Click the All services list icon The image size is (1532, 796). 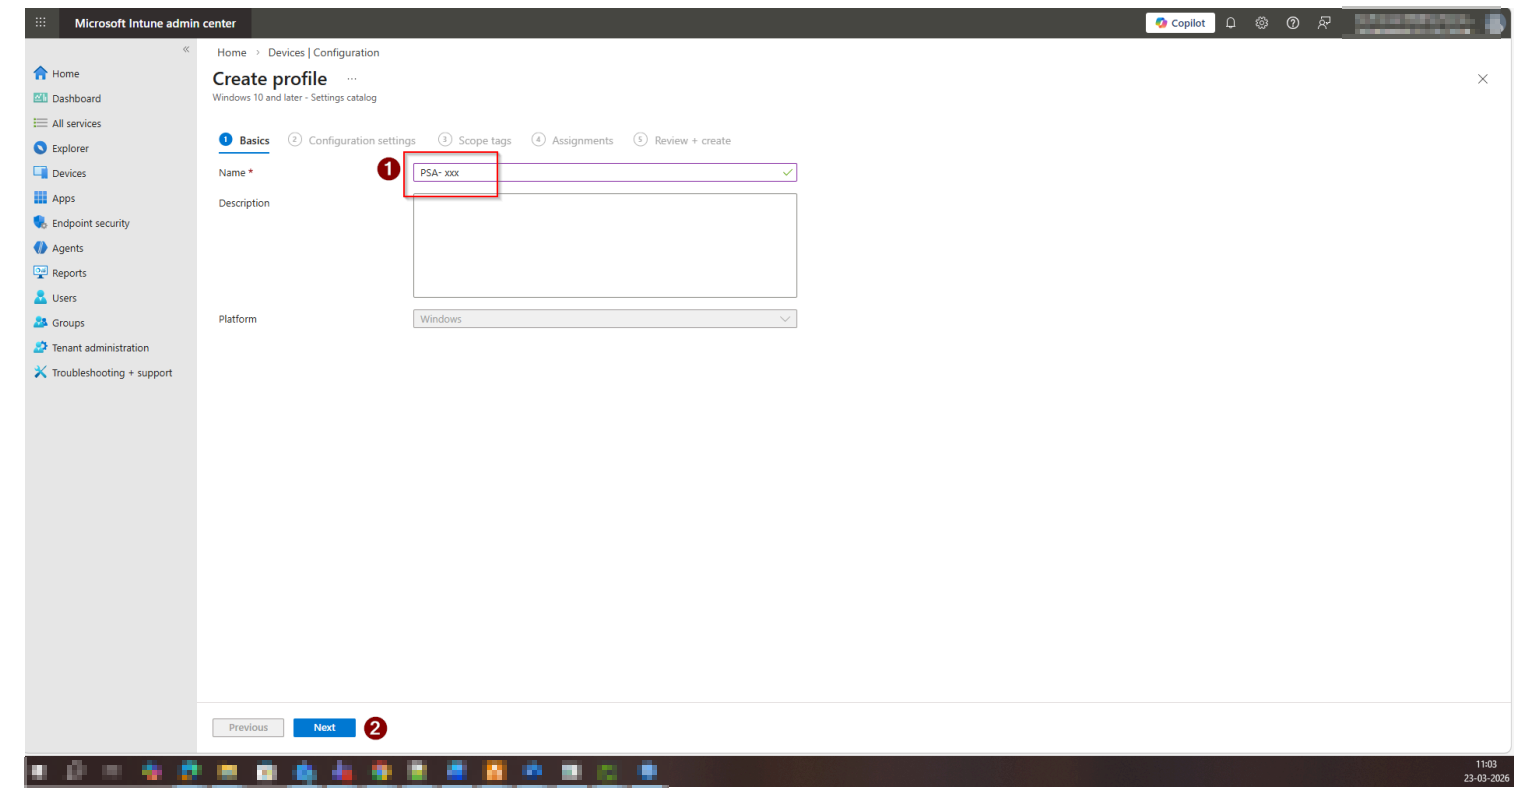(40, 123)
